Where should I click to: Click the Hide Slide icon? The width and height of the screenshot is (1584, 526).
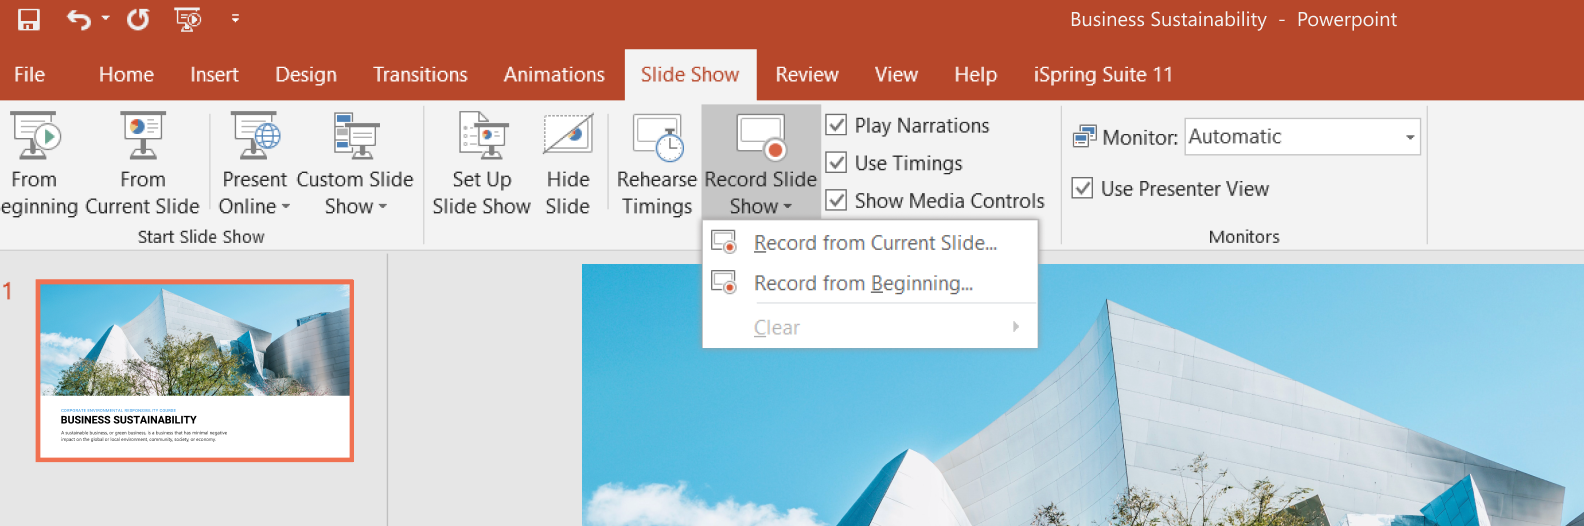tap(568, 134)
